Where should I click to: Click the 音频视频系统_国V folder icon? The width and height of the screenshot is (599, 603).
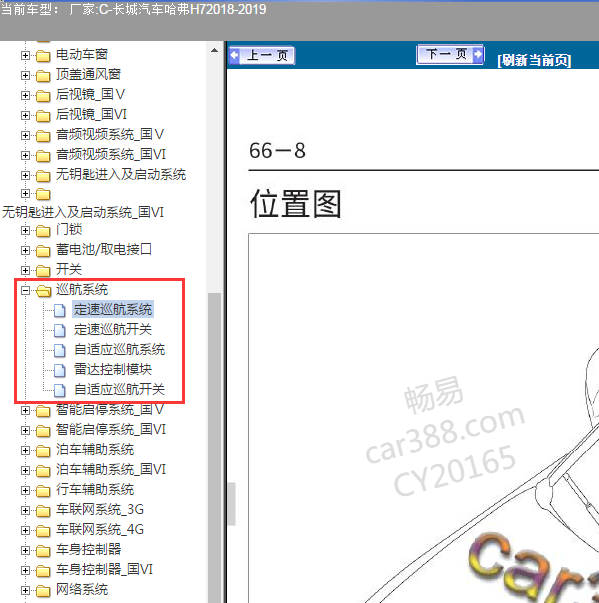pos(43,136)
